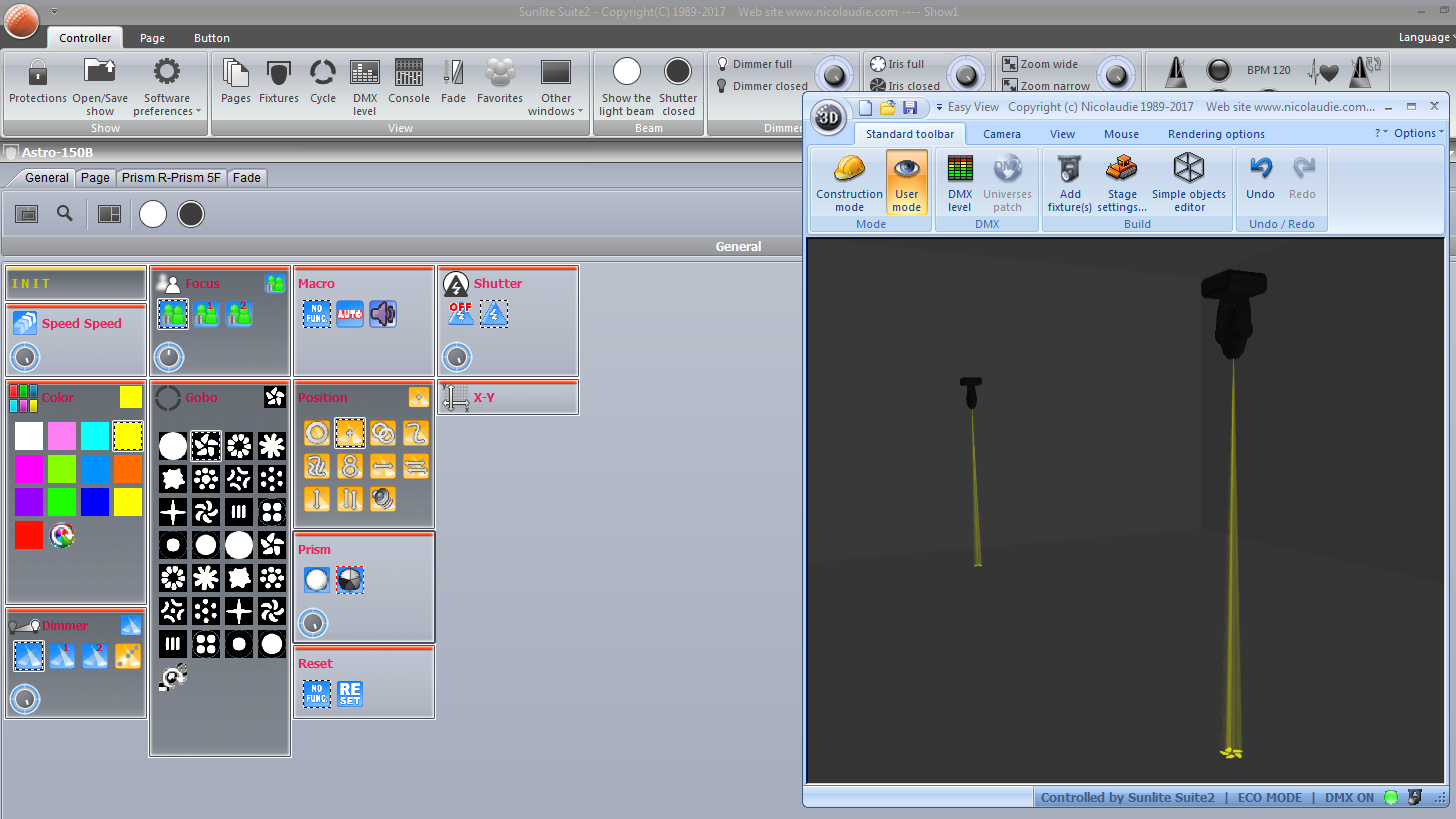The width and height of the screenshot is (1456, 819).
Task: Click the Easy View open folder icon
Action: tap(888, 107)
